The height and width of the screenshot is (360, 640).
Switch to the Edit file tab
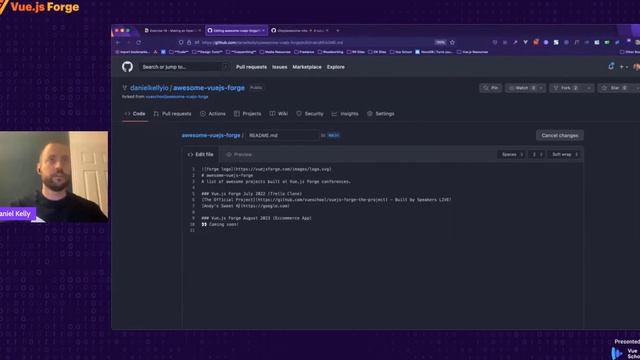click(200, 155)
